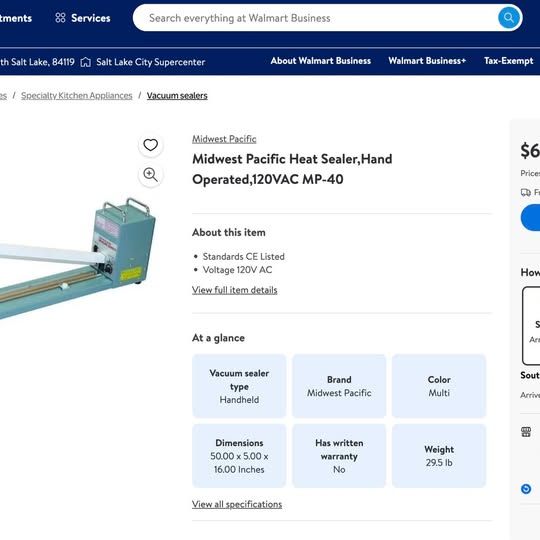Focus the Walmart Business search field

pyautogui.click(x=315, y=18)
